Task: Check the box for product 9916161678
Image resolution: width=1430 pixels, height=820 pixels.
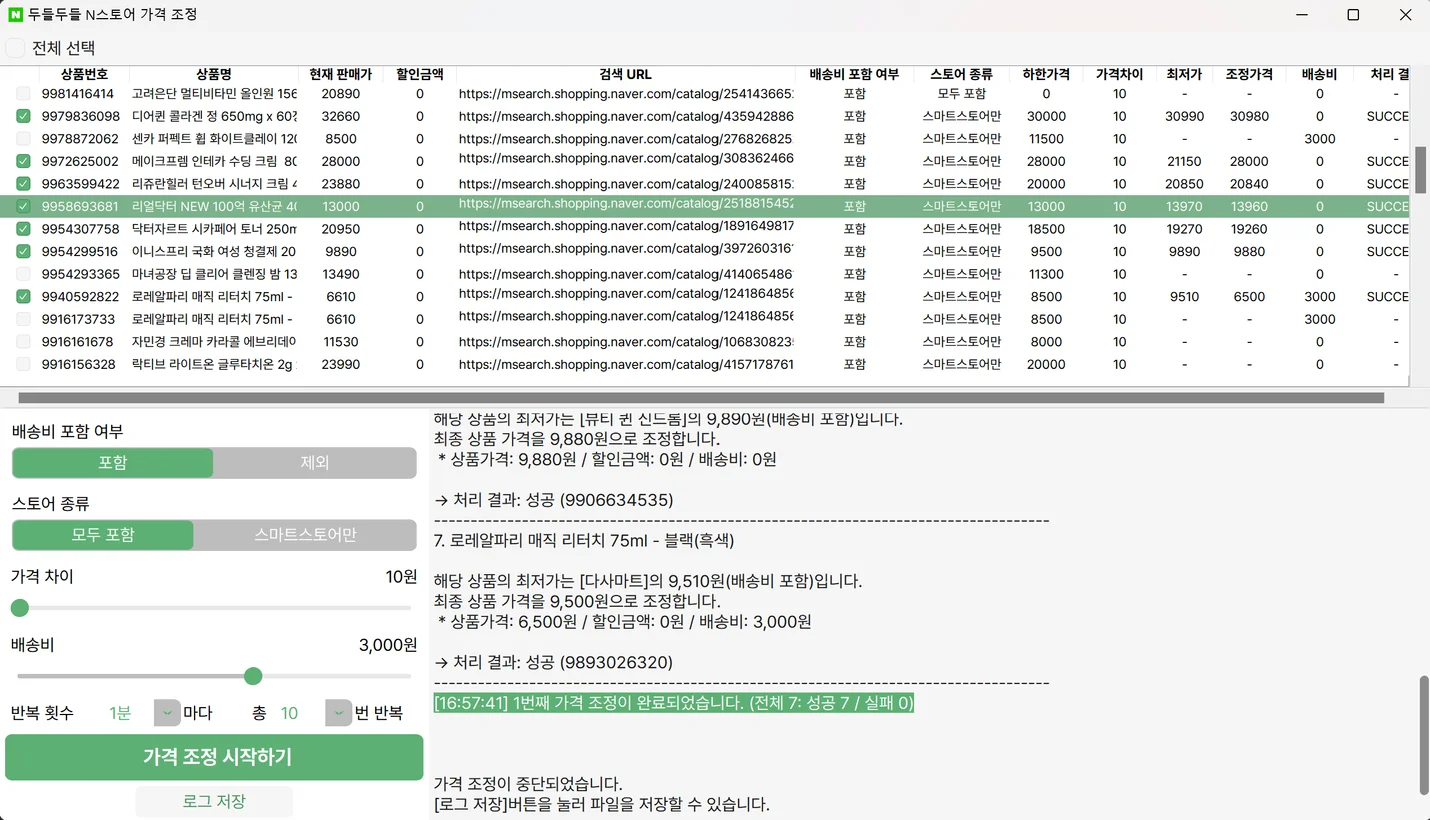Action: 23,342
